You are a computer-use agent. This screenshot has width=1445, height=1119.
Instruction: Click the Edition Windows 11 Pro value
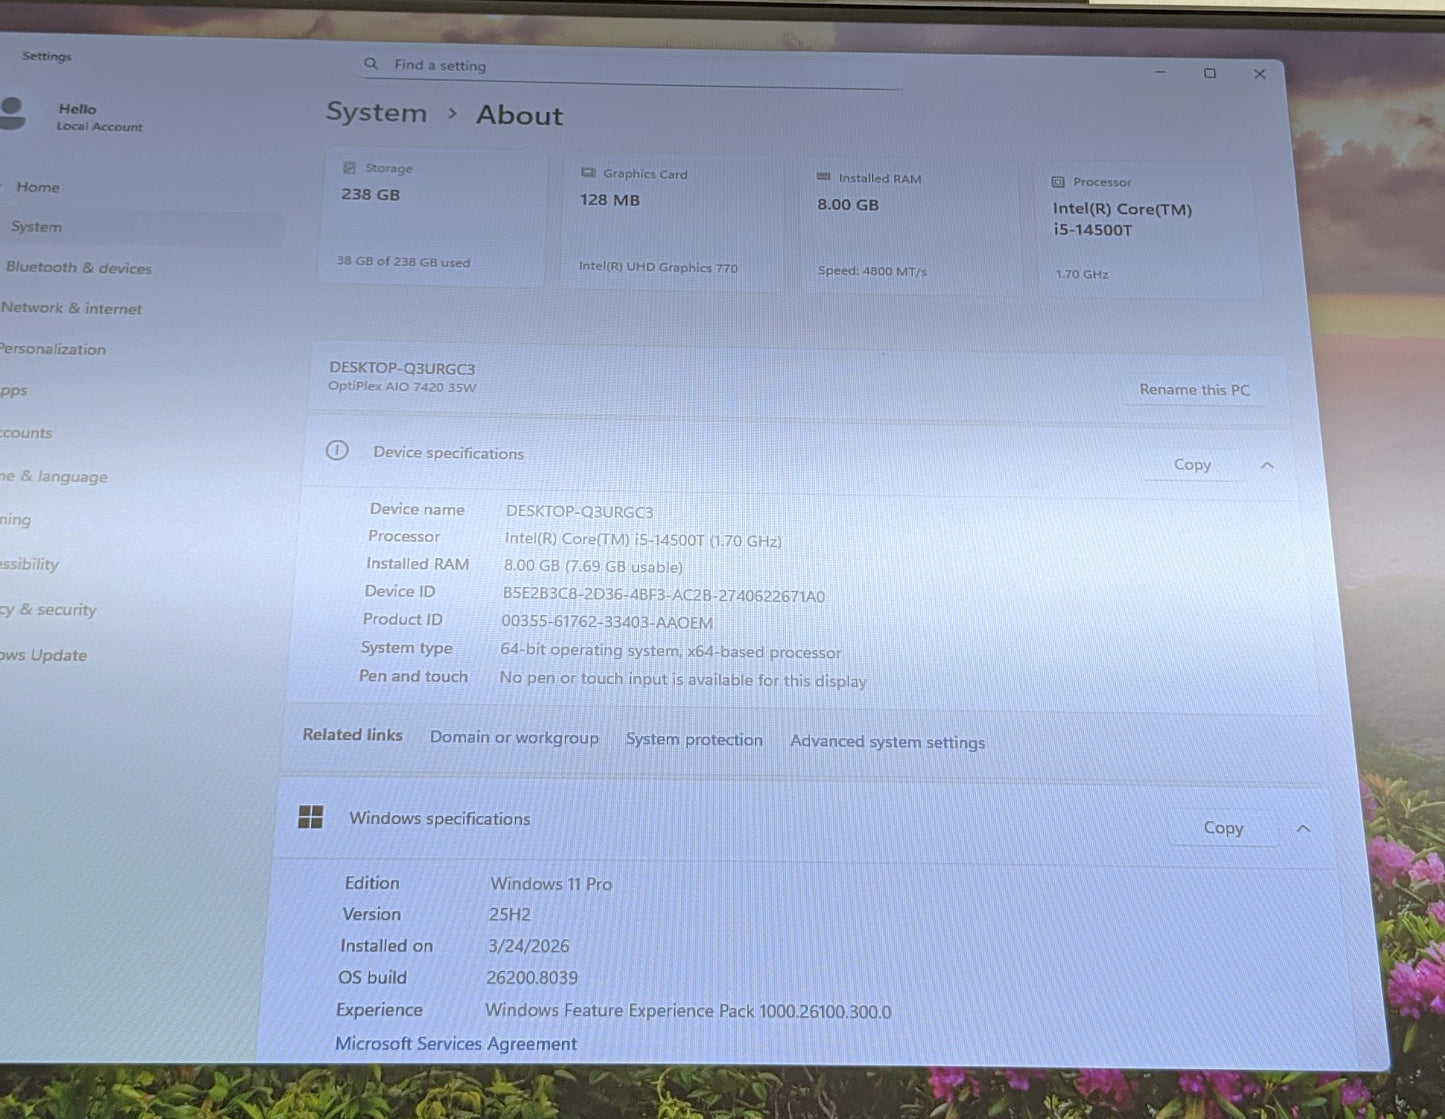[x=551, y=884]
